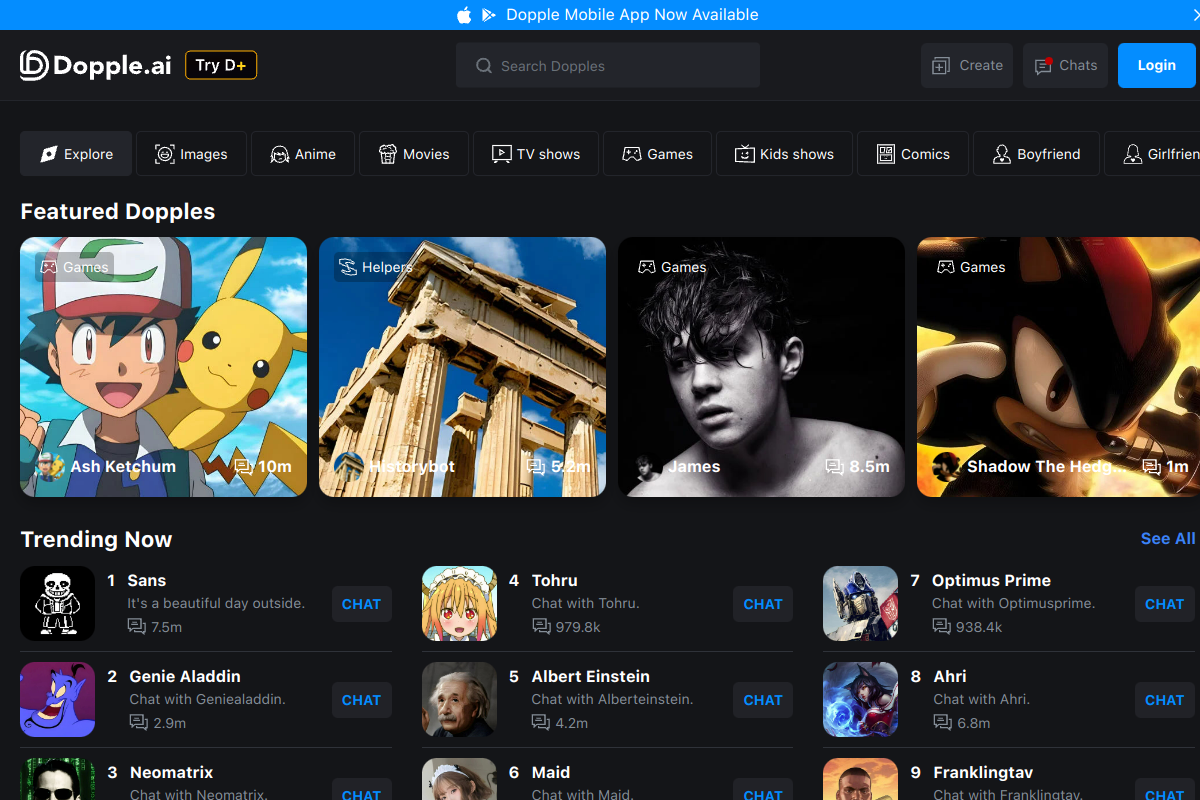
Task: Click the Sans skeleton avatar
Action: [x=57, y=604]
